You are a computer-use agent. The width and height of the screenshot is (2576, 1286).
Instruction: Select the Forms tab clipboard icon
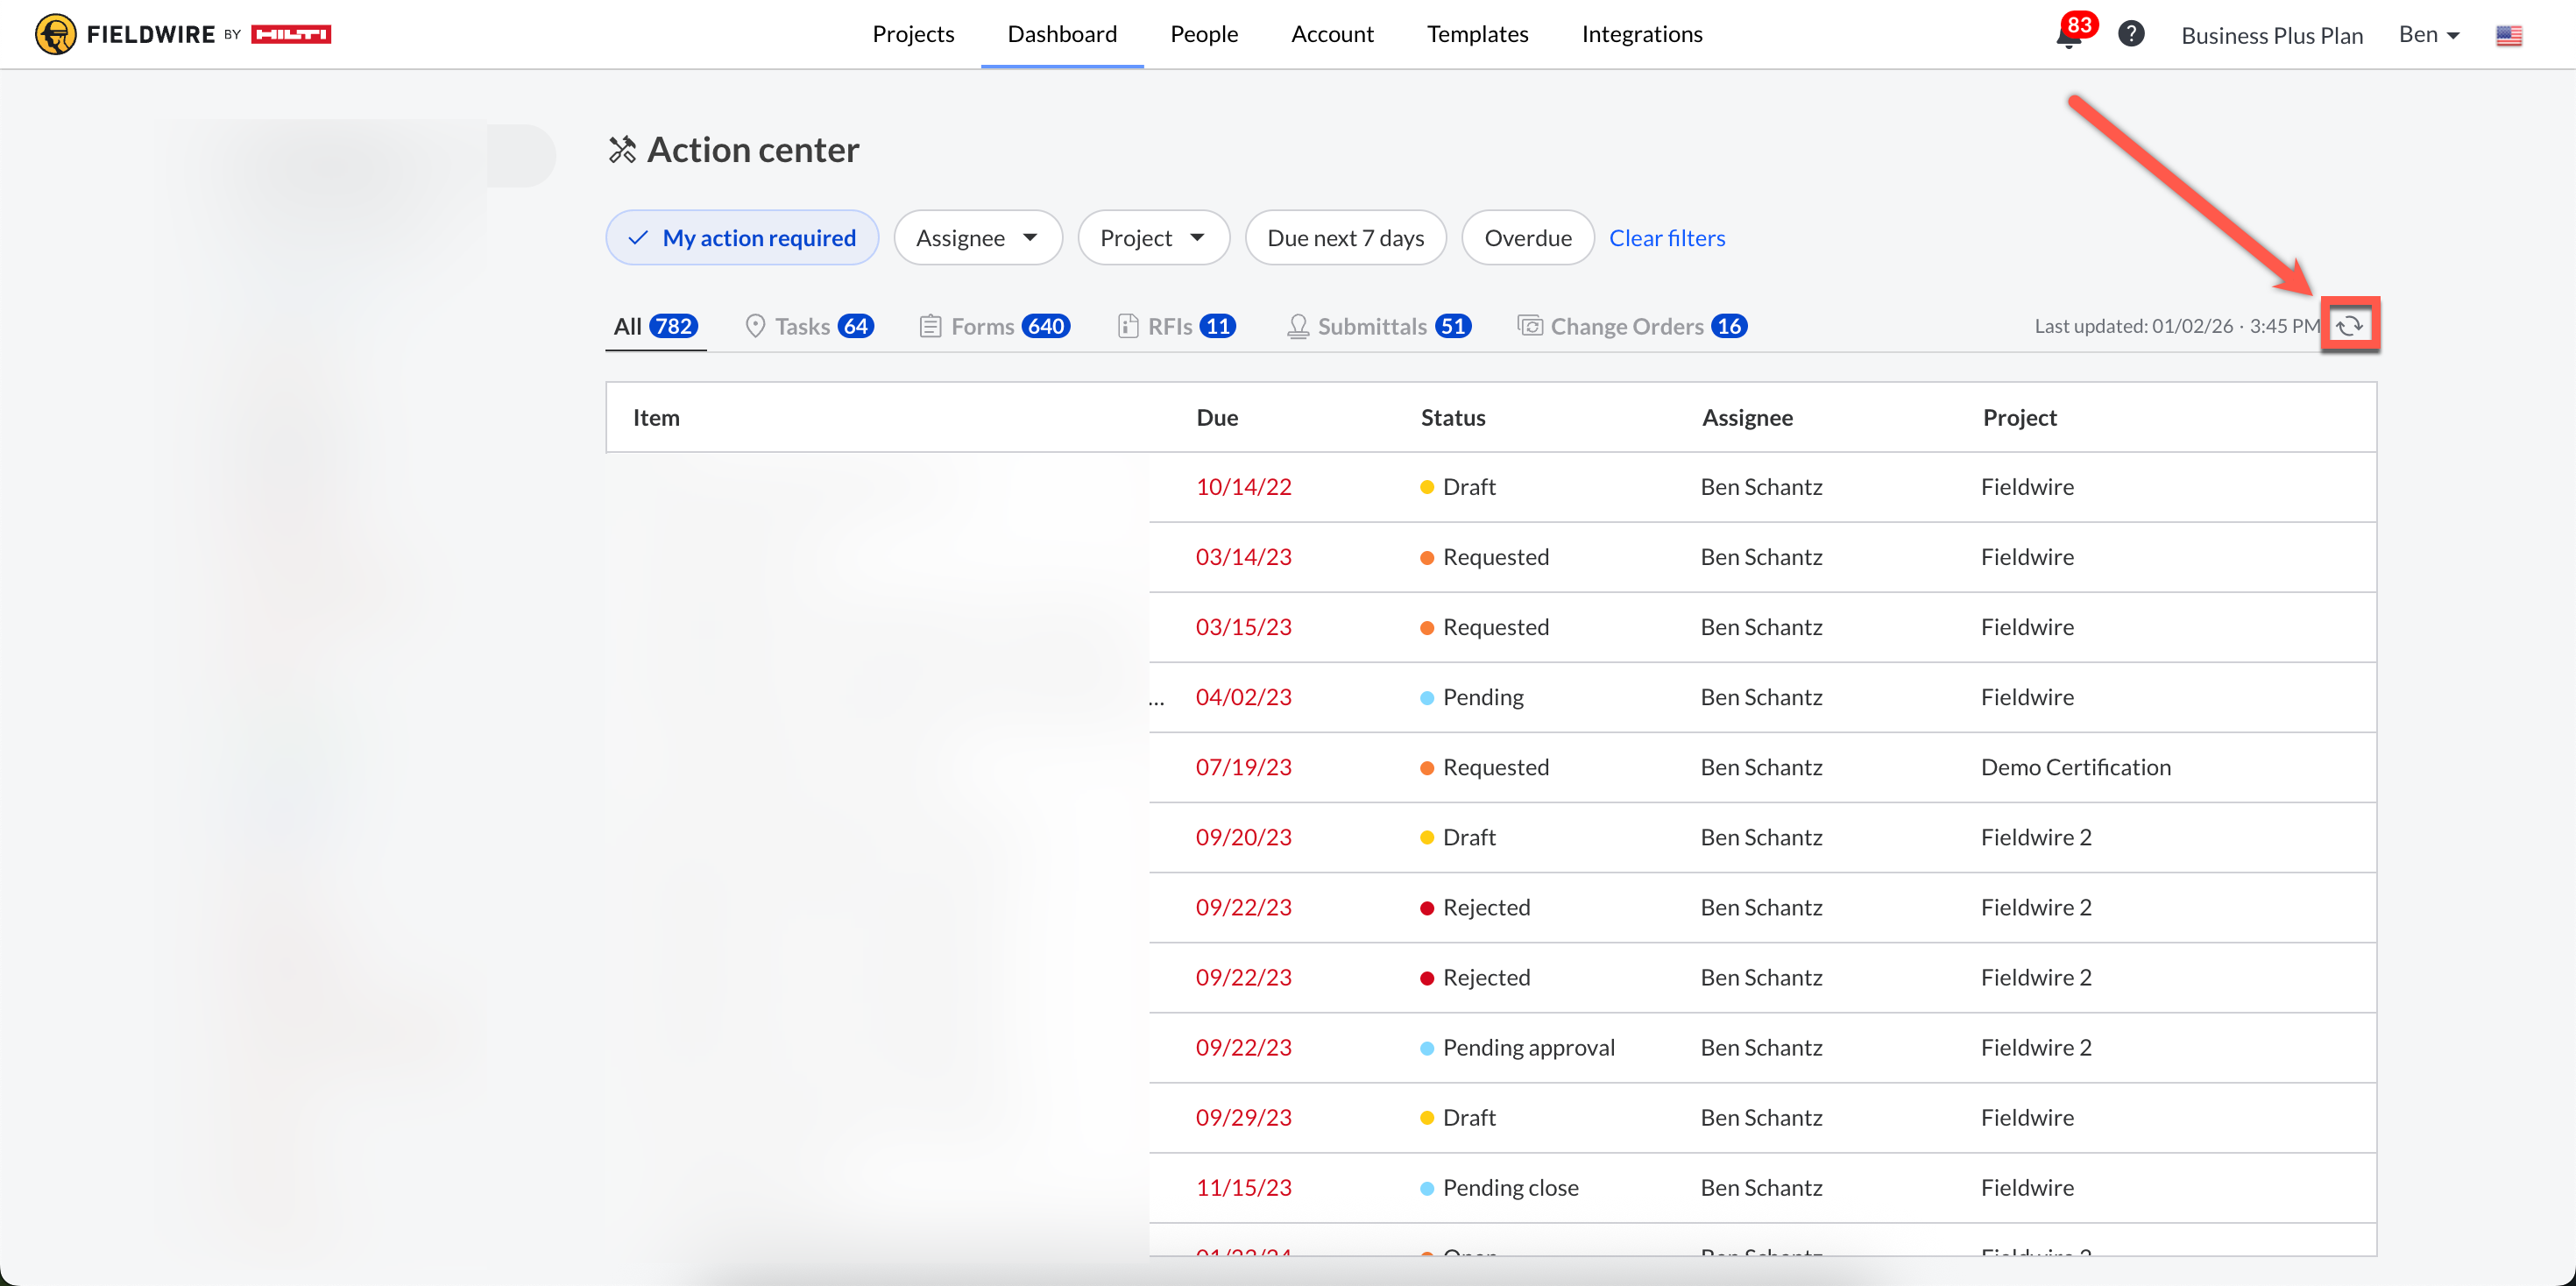[930, 326]
